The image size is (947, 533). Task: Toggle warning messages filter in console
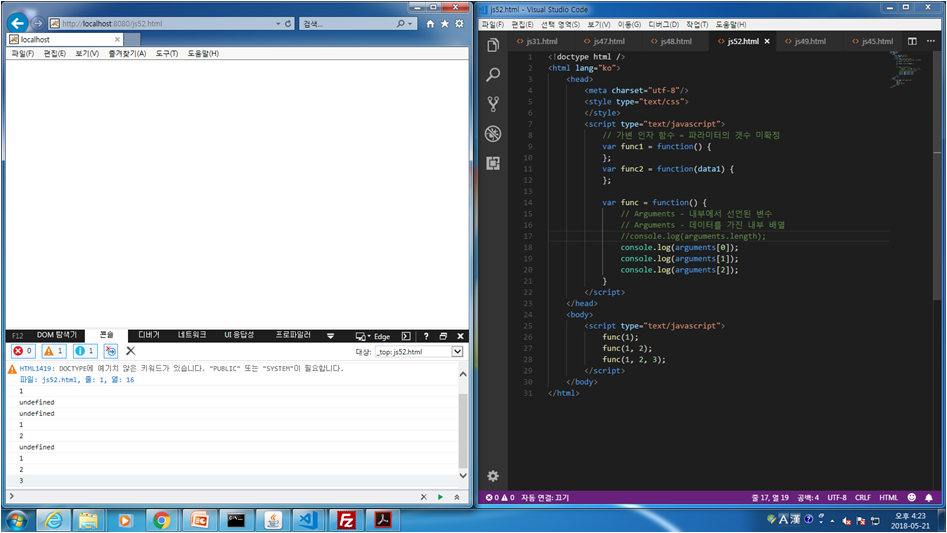54,351
